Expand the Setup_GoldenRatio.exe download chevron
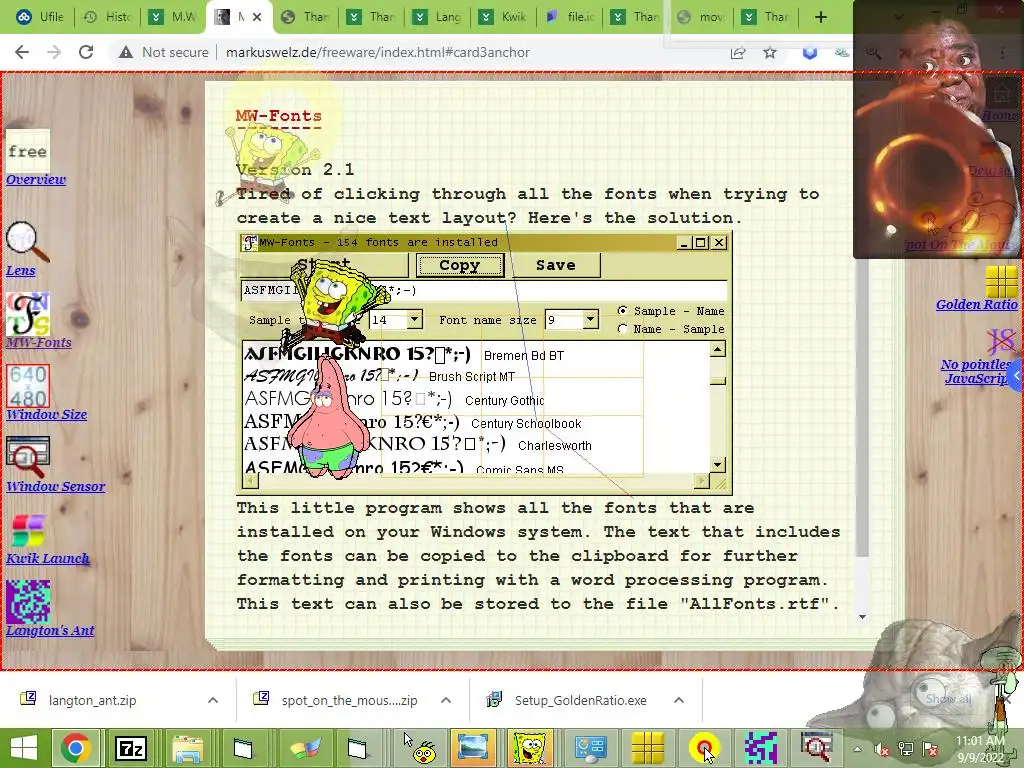1024x768 pixels. pos(679,700)
